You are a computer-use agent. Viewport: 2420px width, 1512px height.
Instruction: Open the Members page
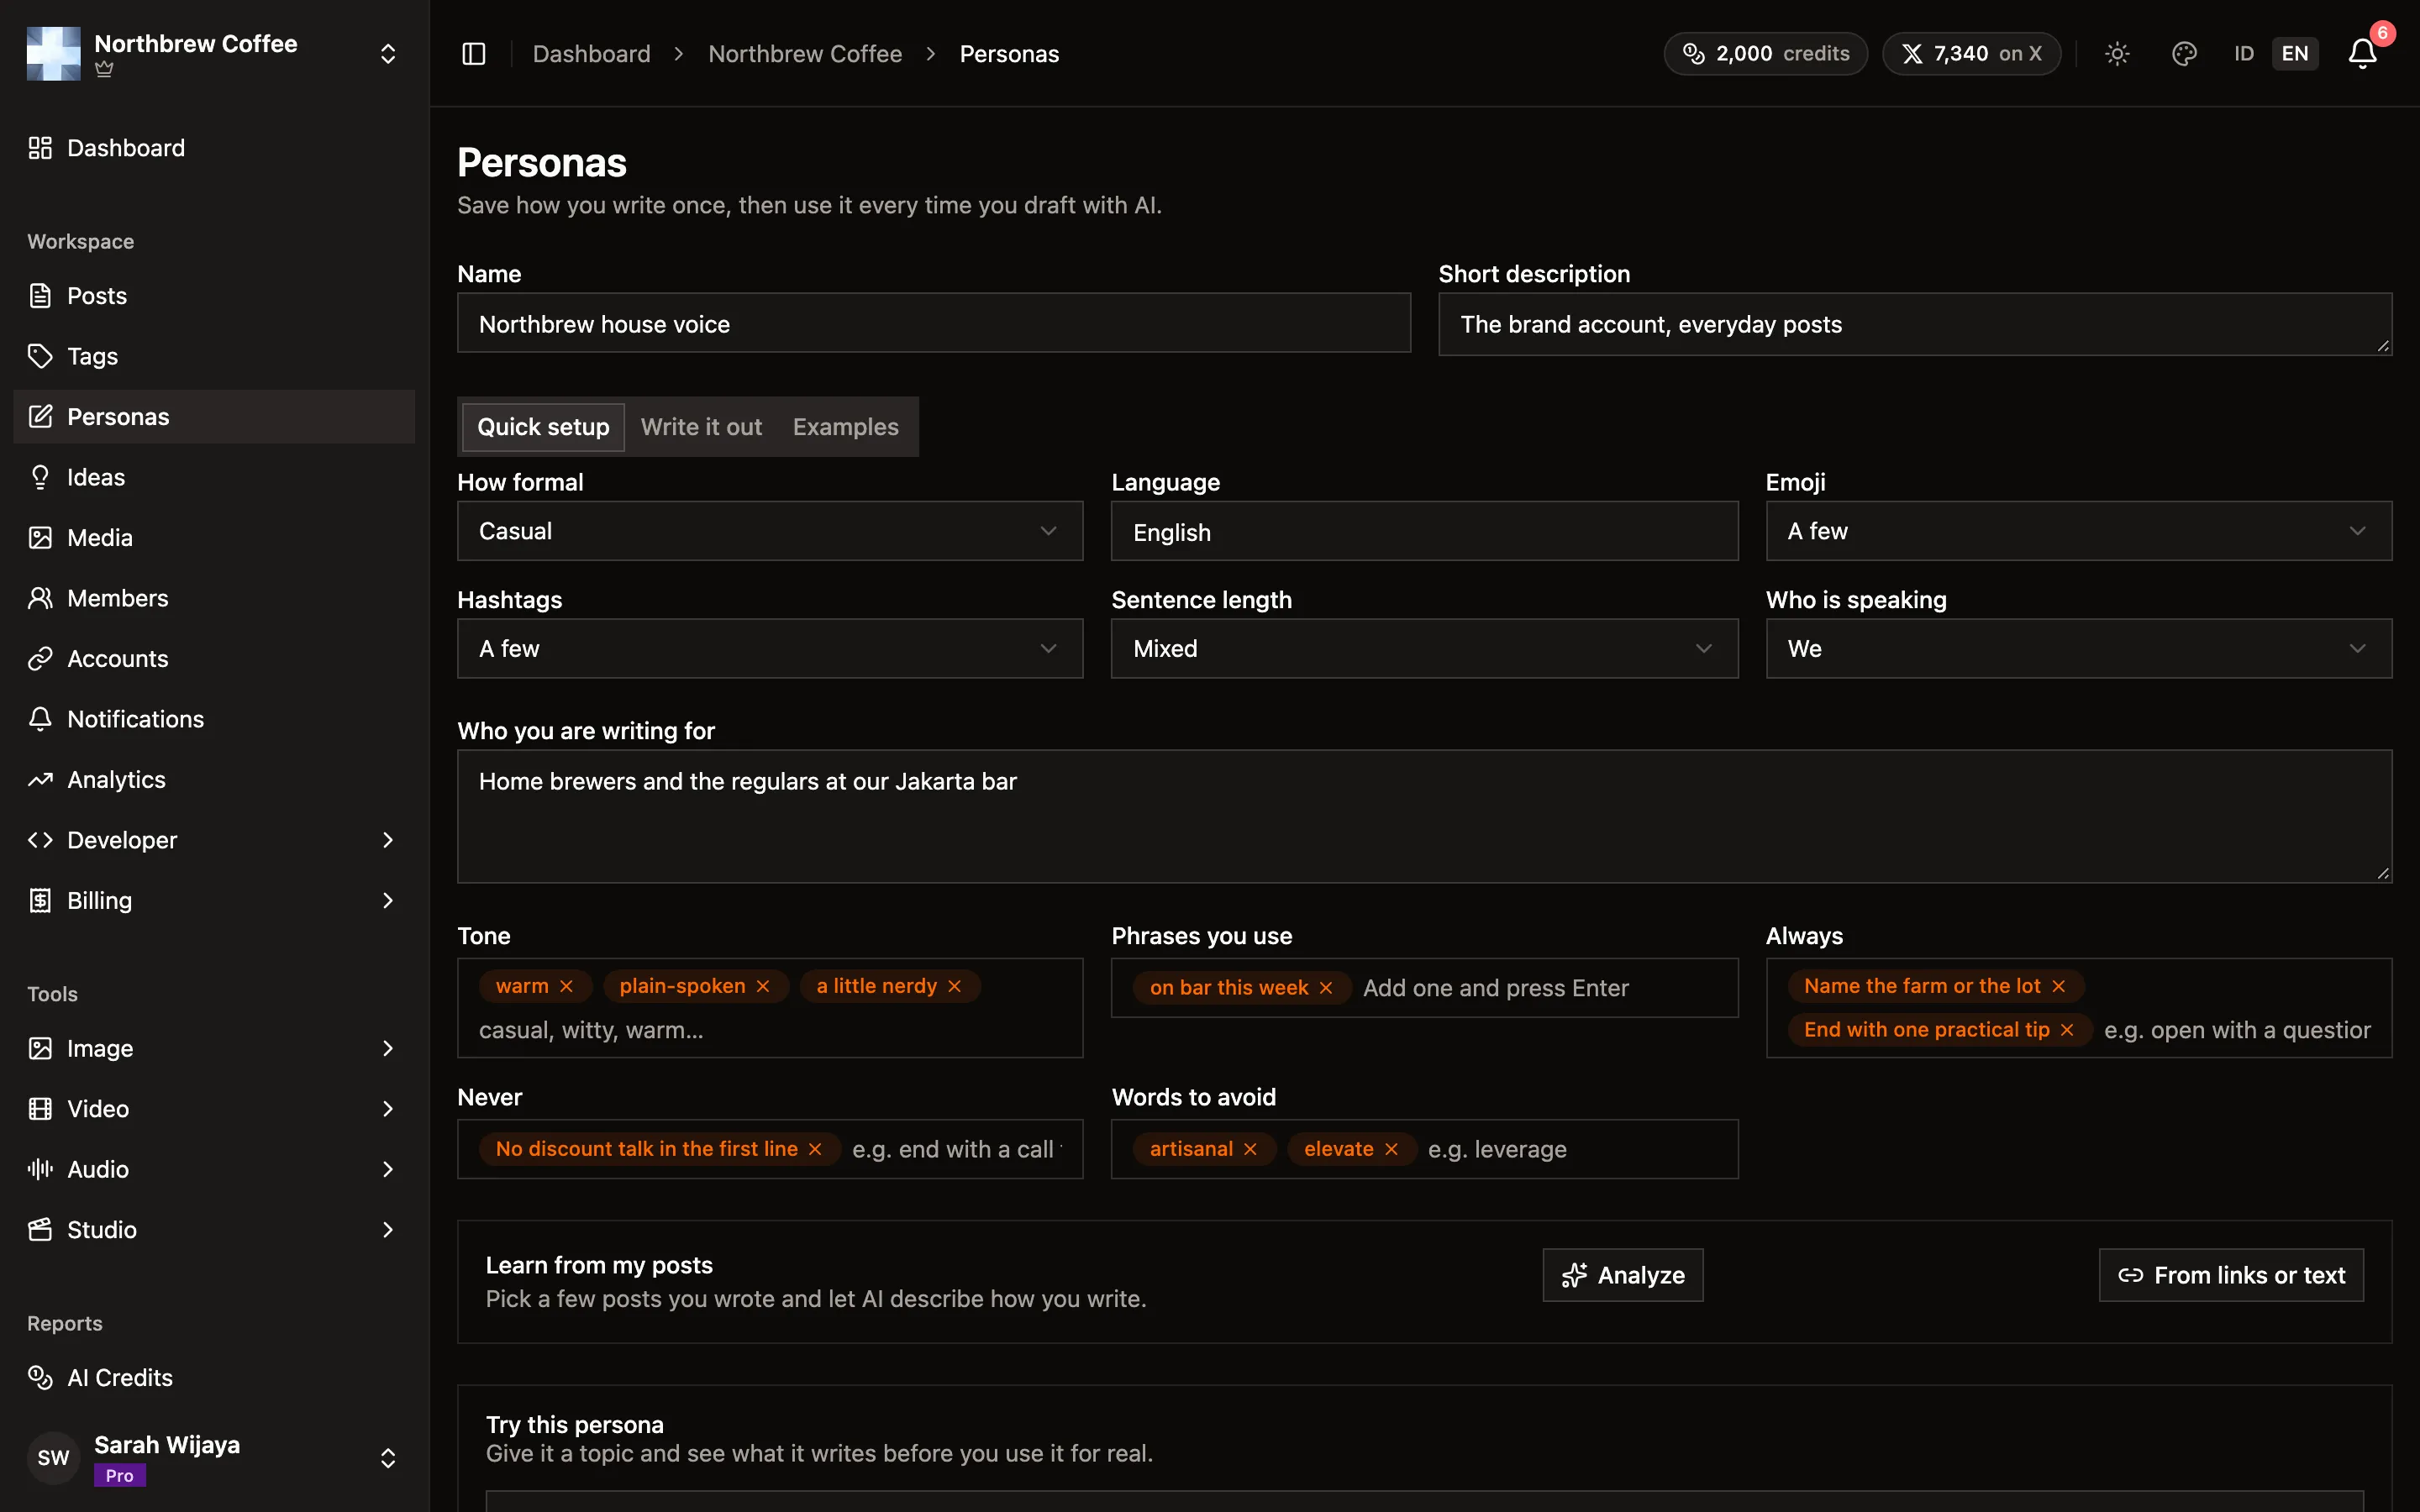pos(214,598)
